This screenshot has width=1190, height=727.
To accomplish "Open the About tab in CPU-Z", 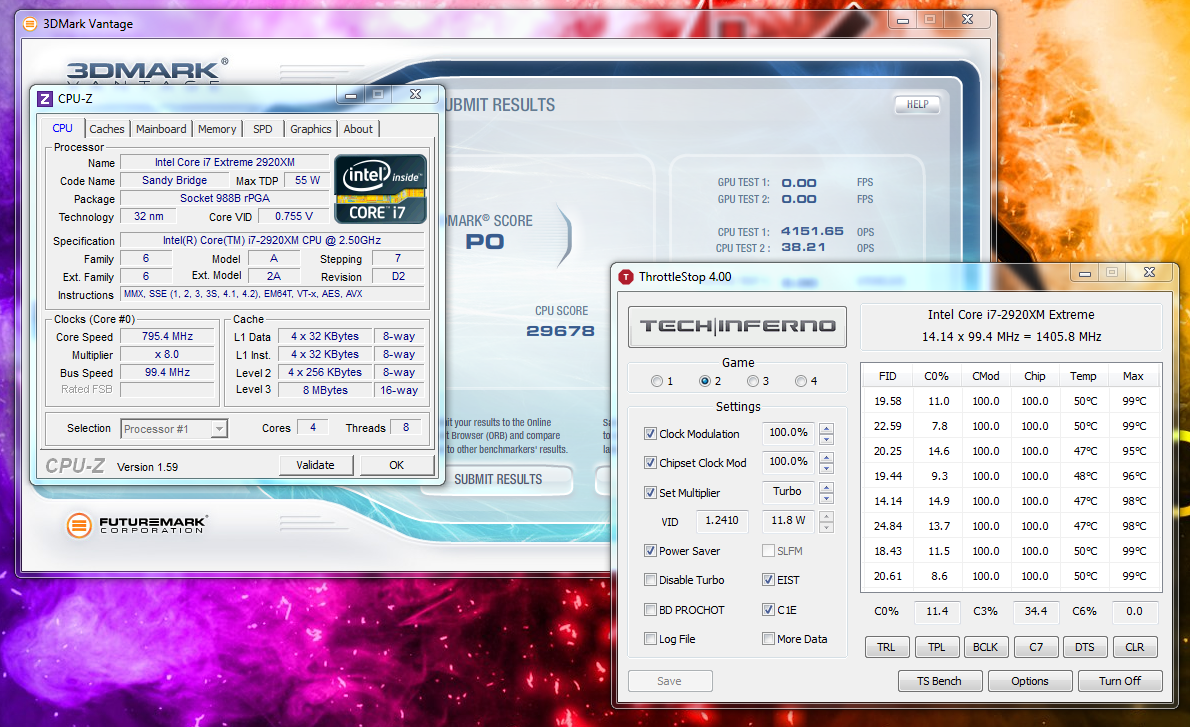I will click(358, 129).
